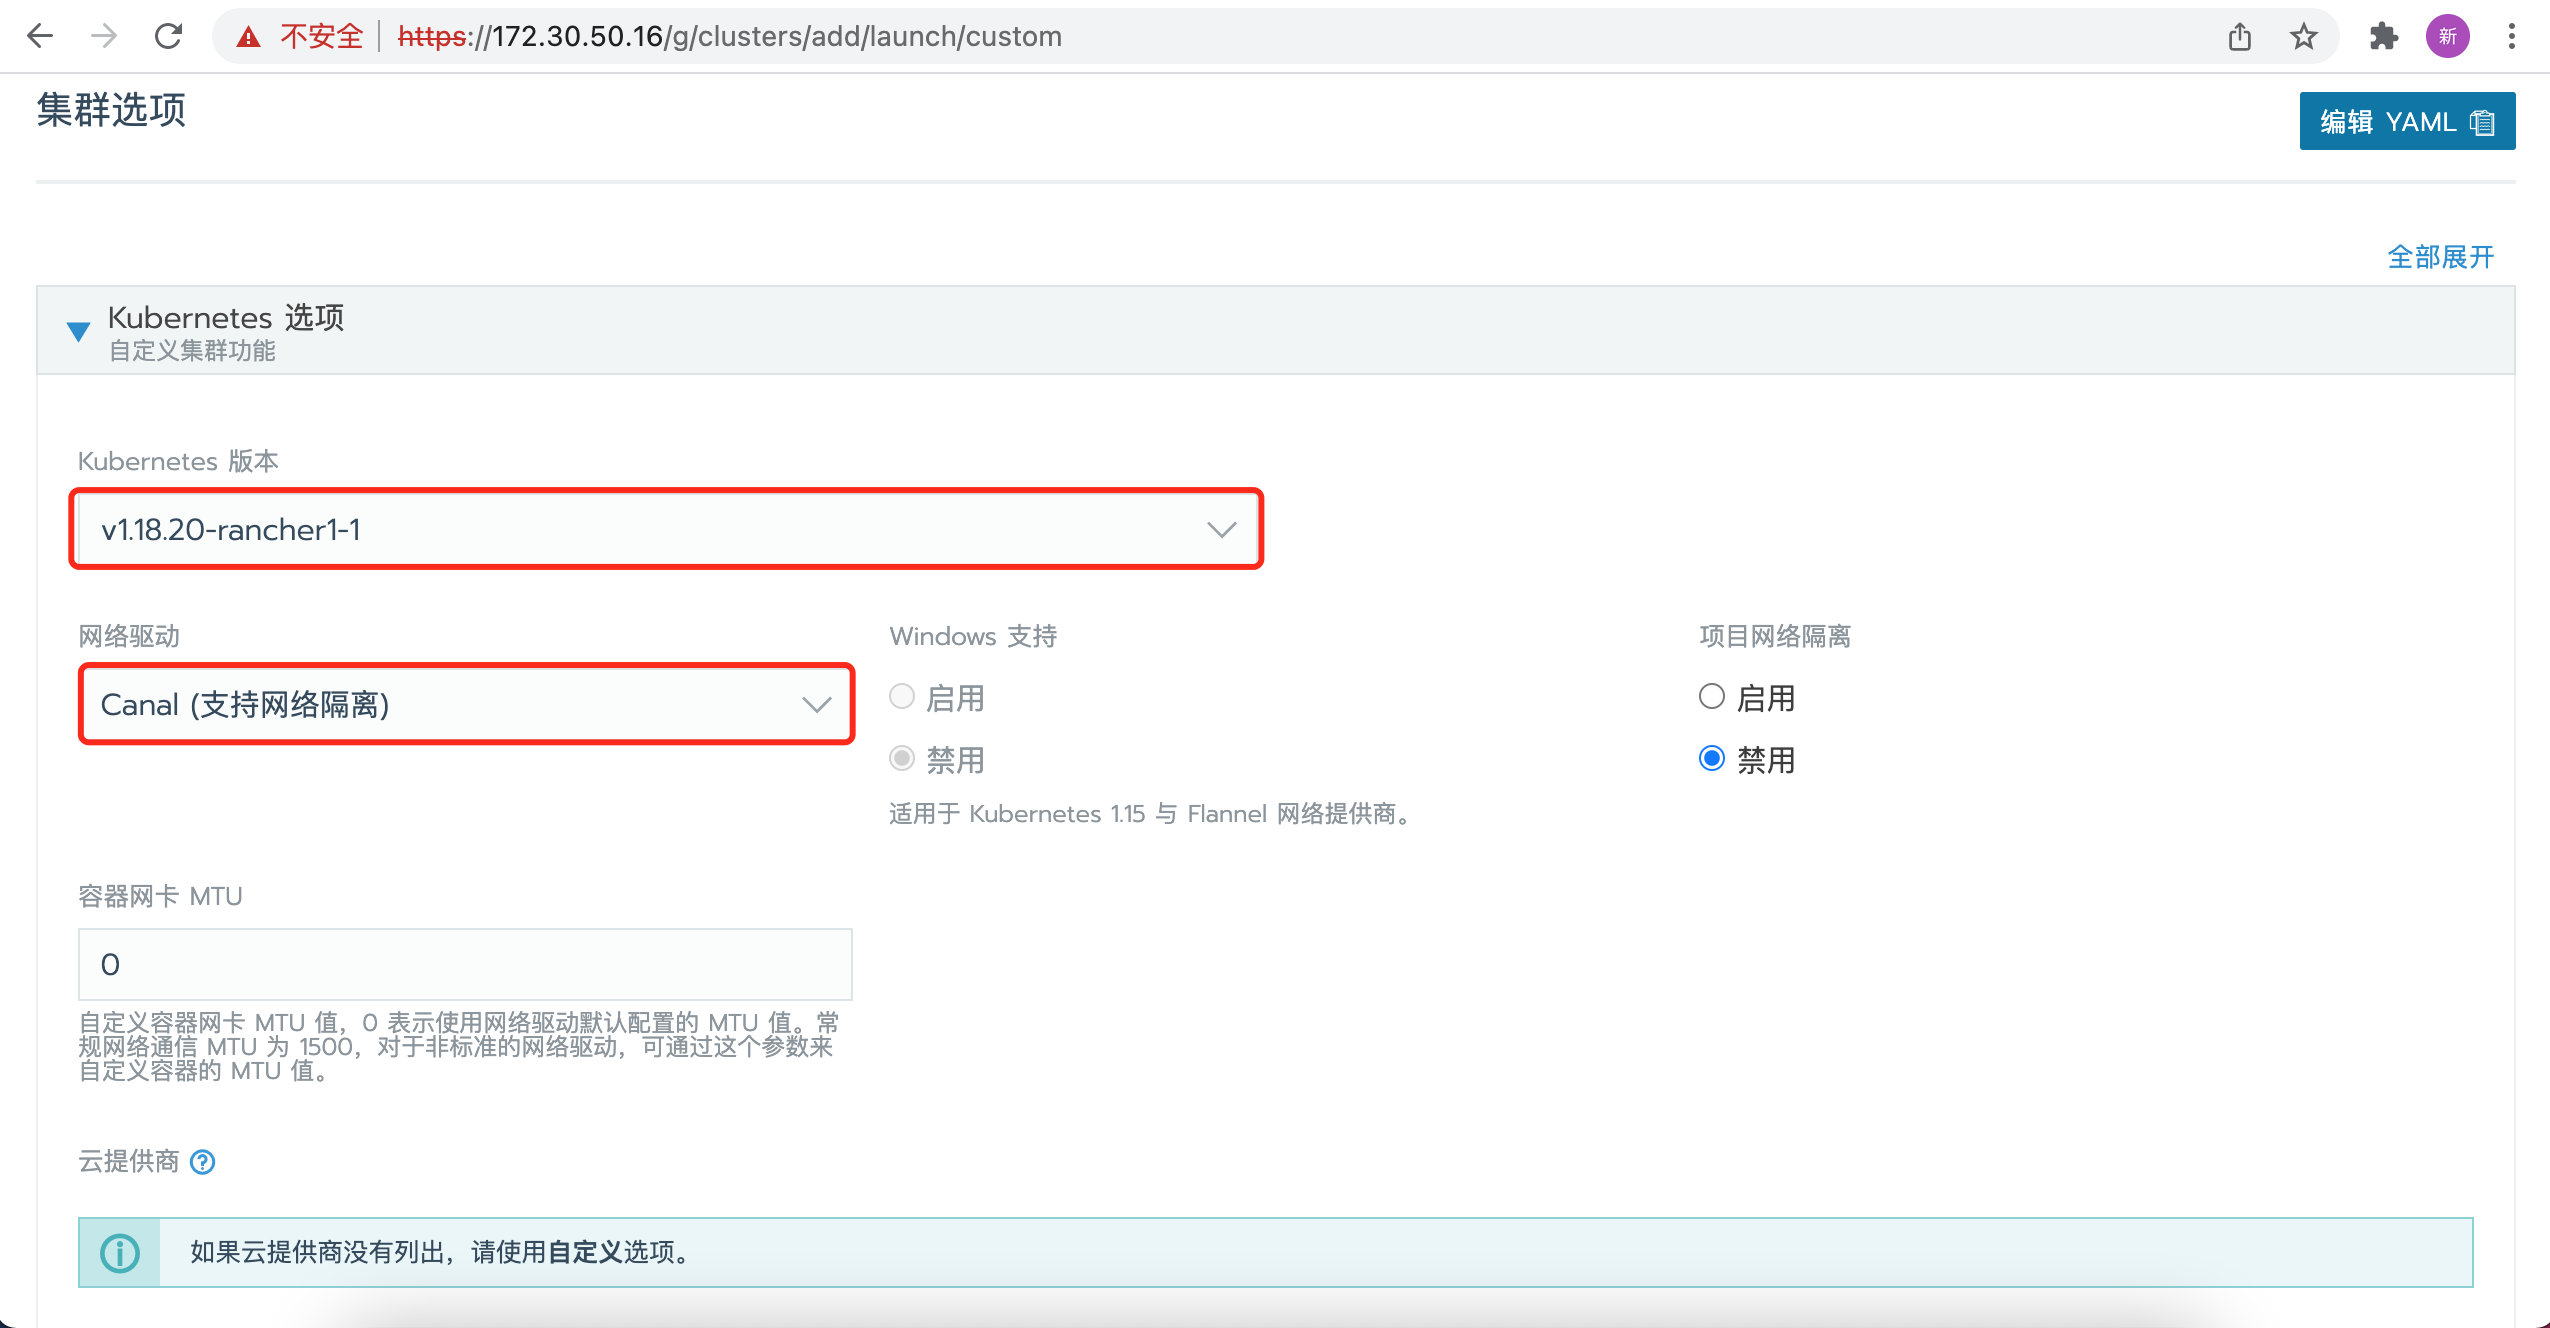This screenshot has width=2550, height=1328.
Task: Click the browser forward arrow
Action: pos(104,37)
